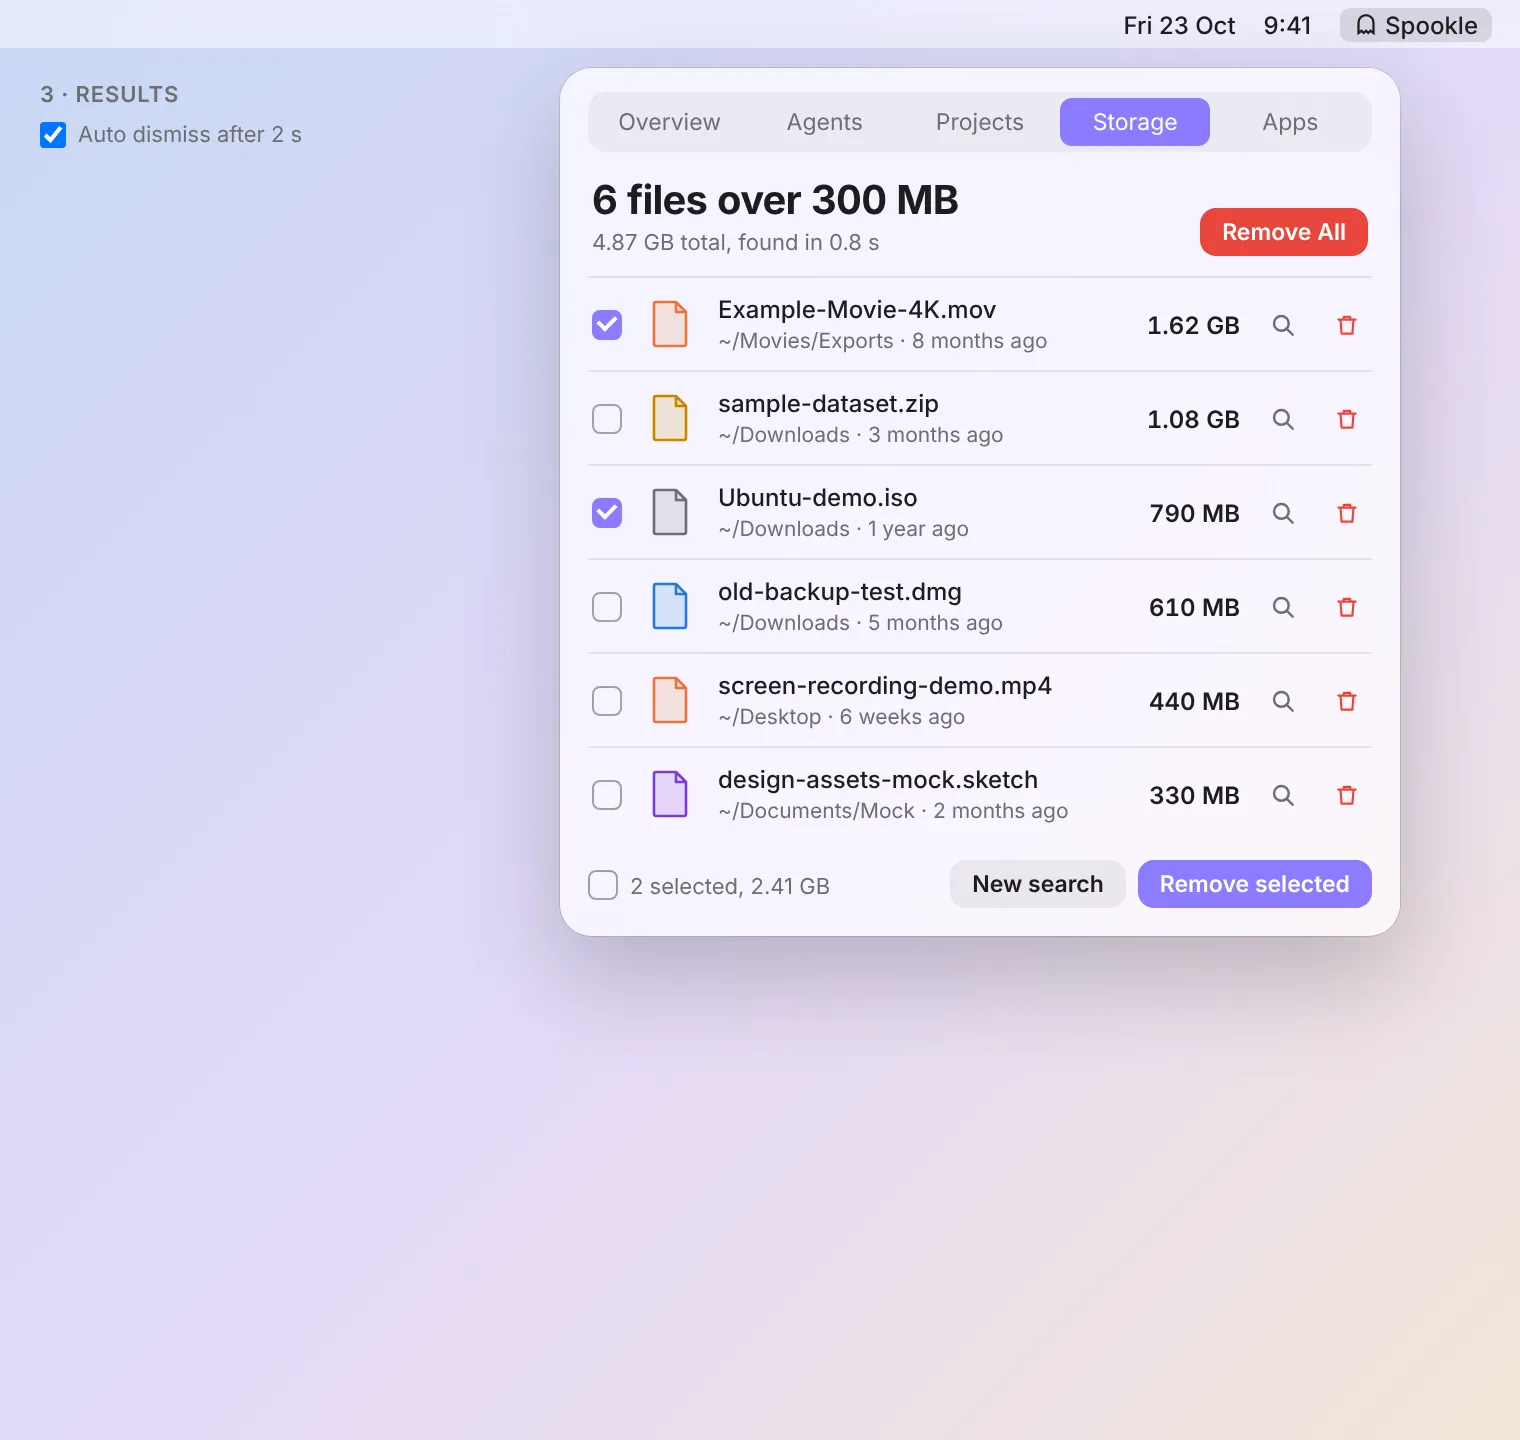Image resolution: width=1520 pixels, height=1440 pixels.
Task: Click the trash icon for old-backup-test.dmg
Action: (x=1347, y=607)
